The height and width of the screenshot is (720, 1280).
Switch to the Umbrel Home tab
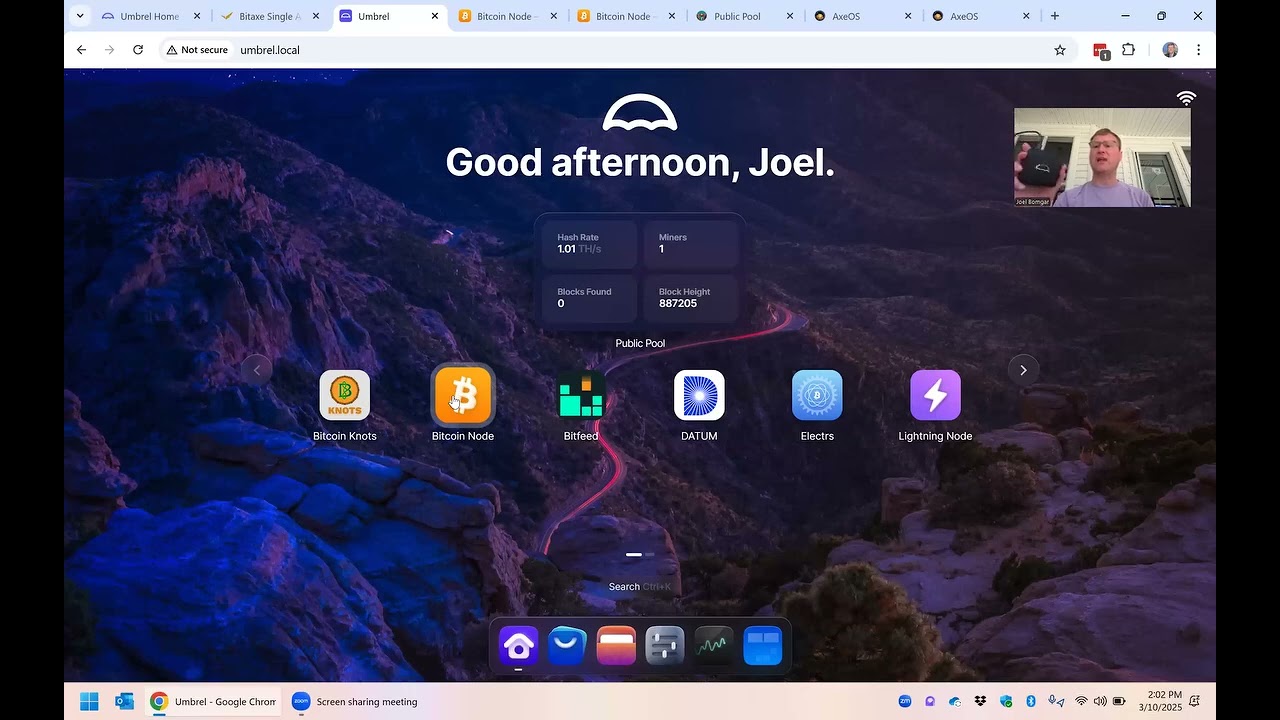point(150,16)
